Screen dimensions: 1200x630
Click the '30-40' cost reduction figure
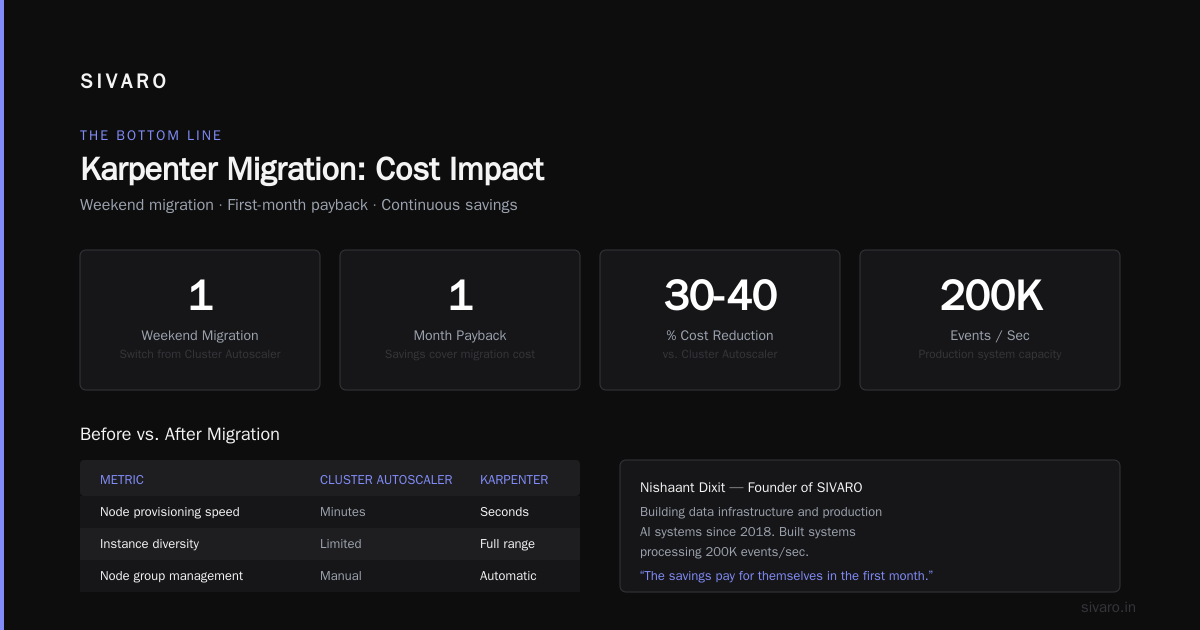pyautogui.click(x=720, y=295)
